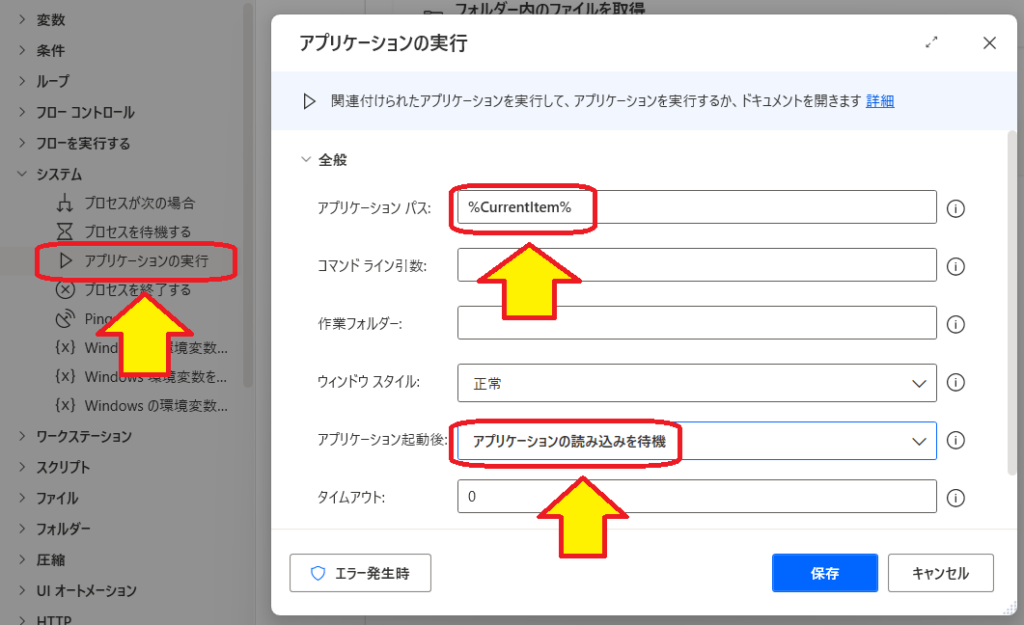The width and height of the screenshot is (1024, 625).
Task: Expand the ファイル group
Action: tap(22, 498)
